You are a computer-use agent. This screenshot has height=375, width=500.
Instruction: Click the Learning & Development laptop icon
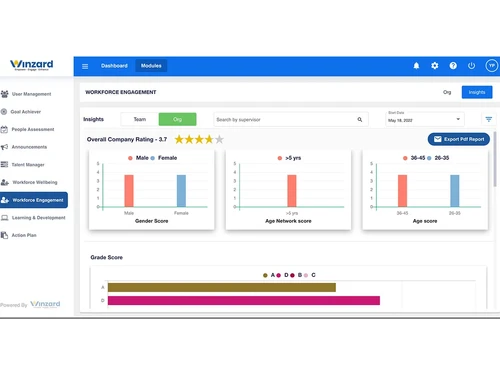tap(5, 218)
